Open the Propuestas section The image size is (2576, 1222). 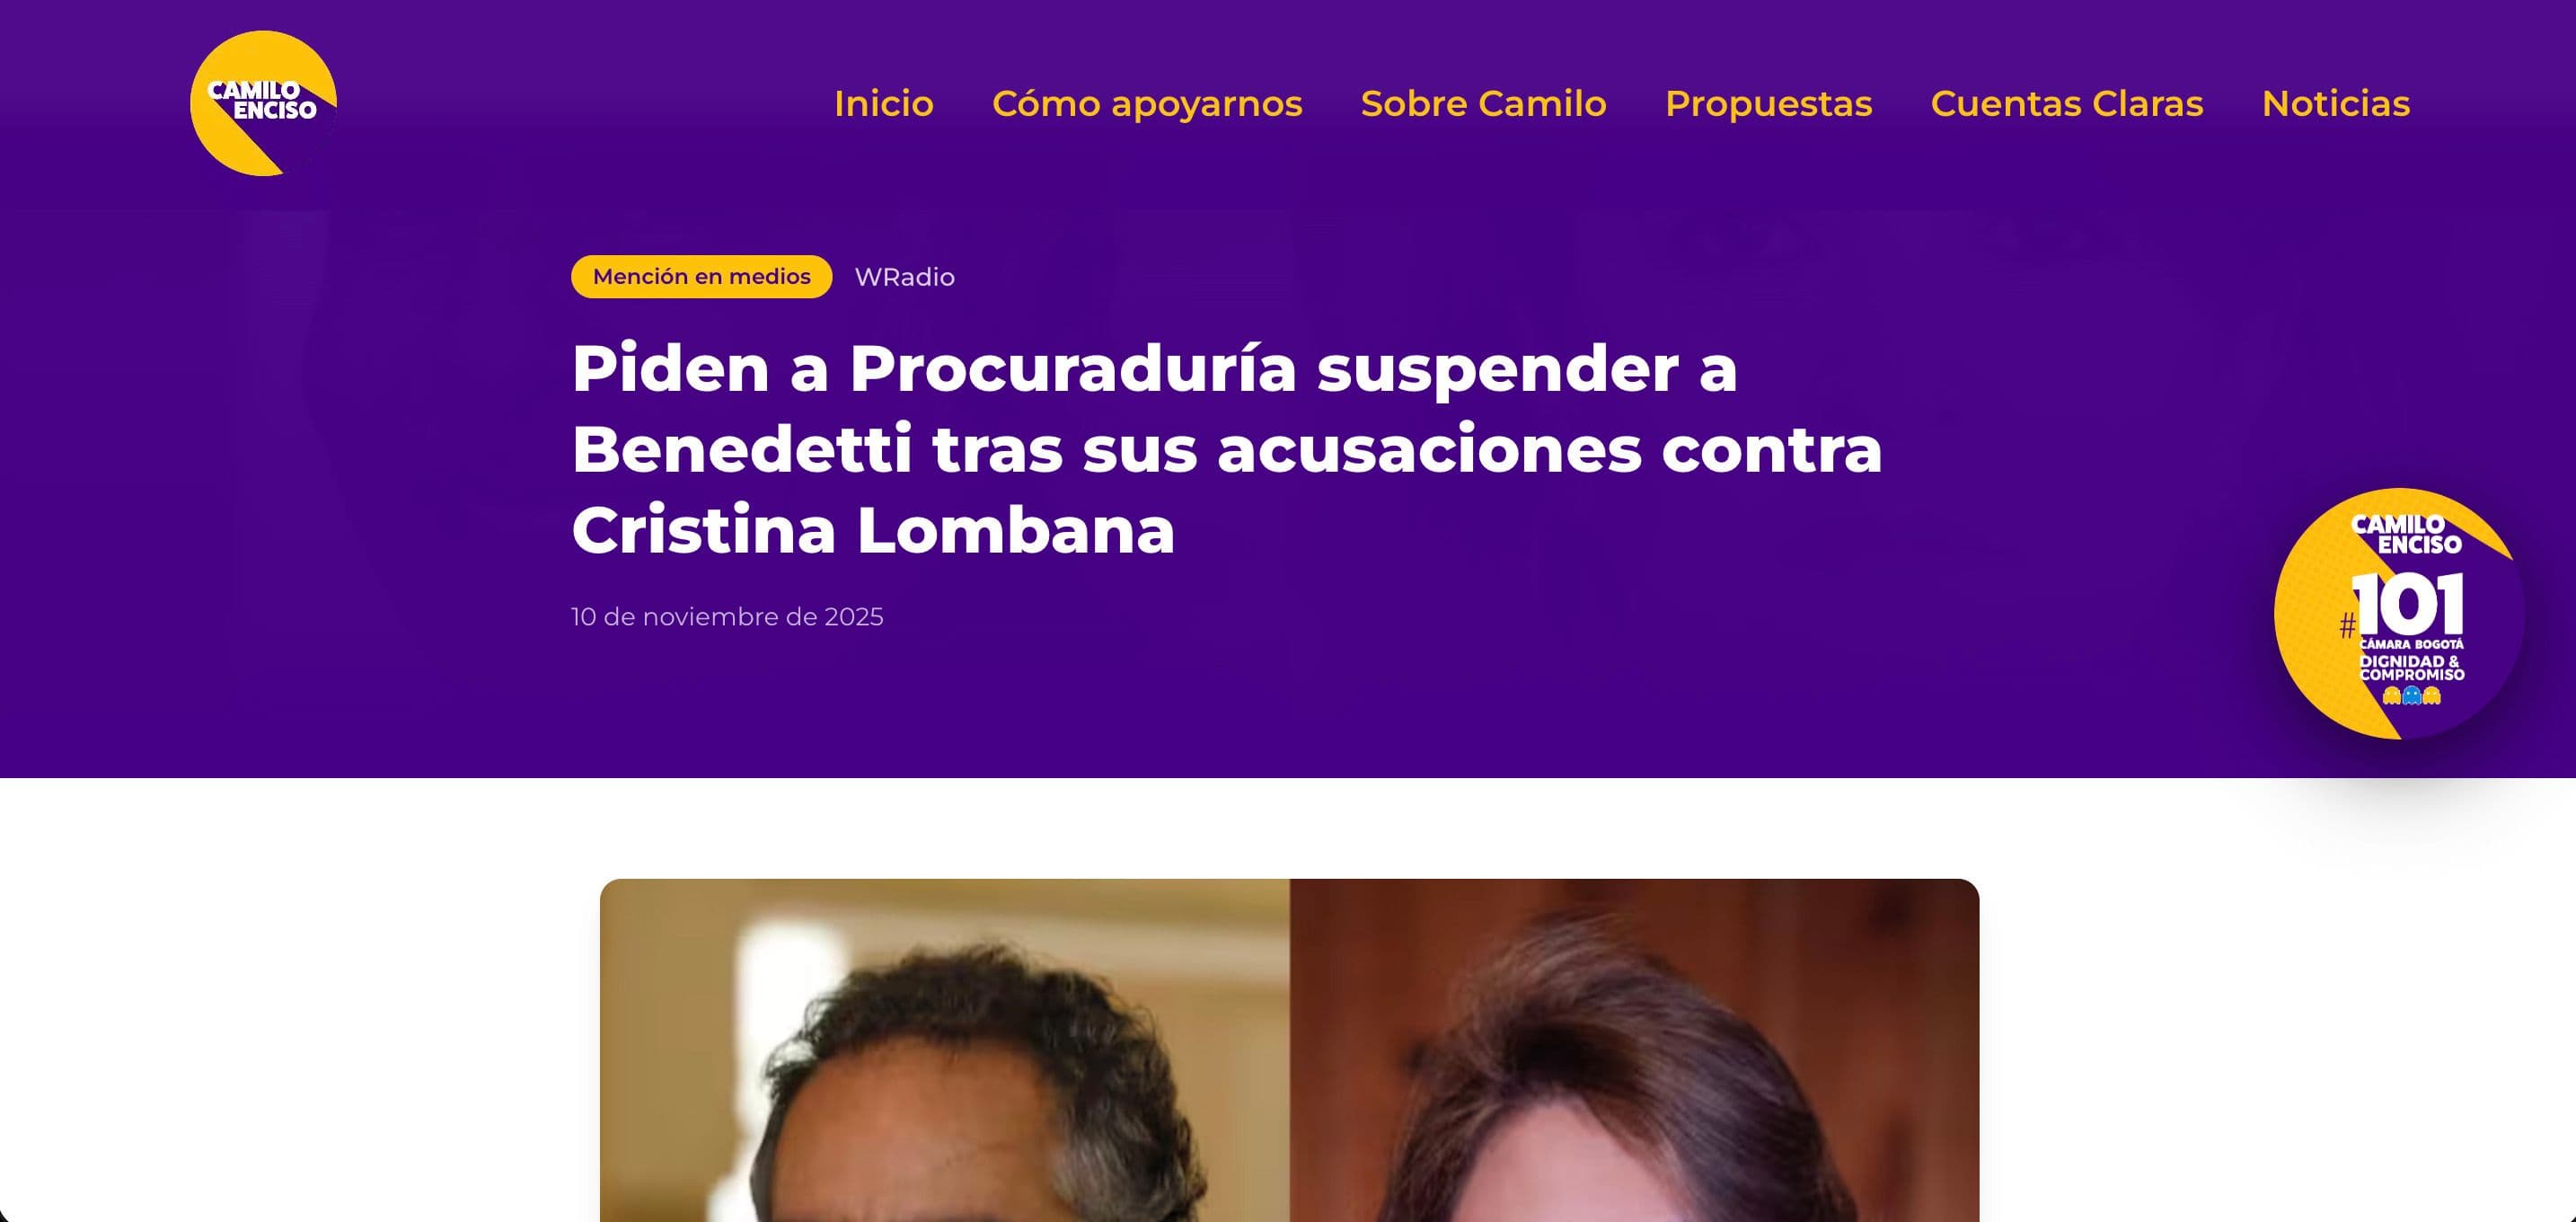tap(1768, 104)
